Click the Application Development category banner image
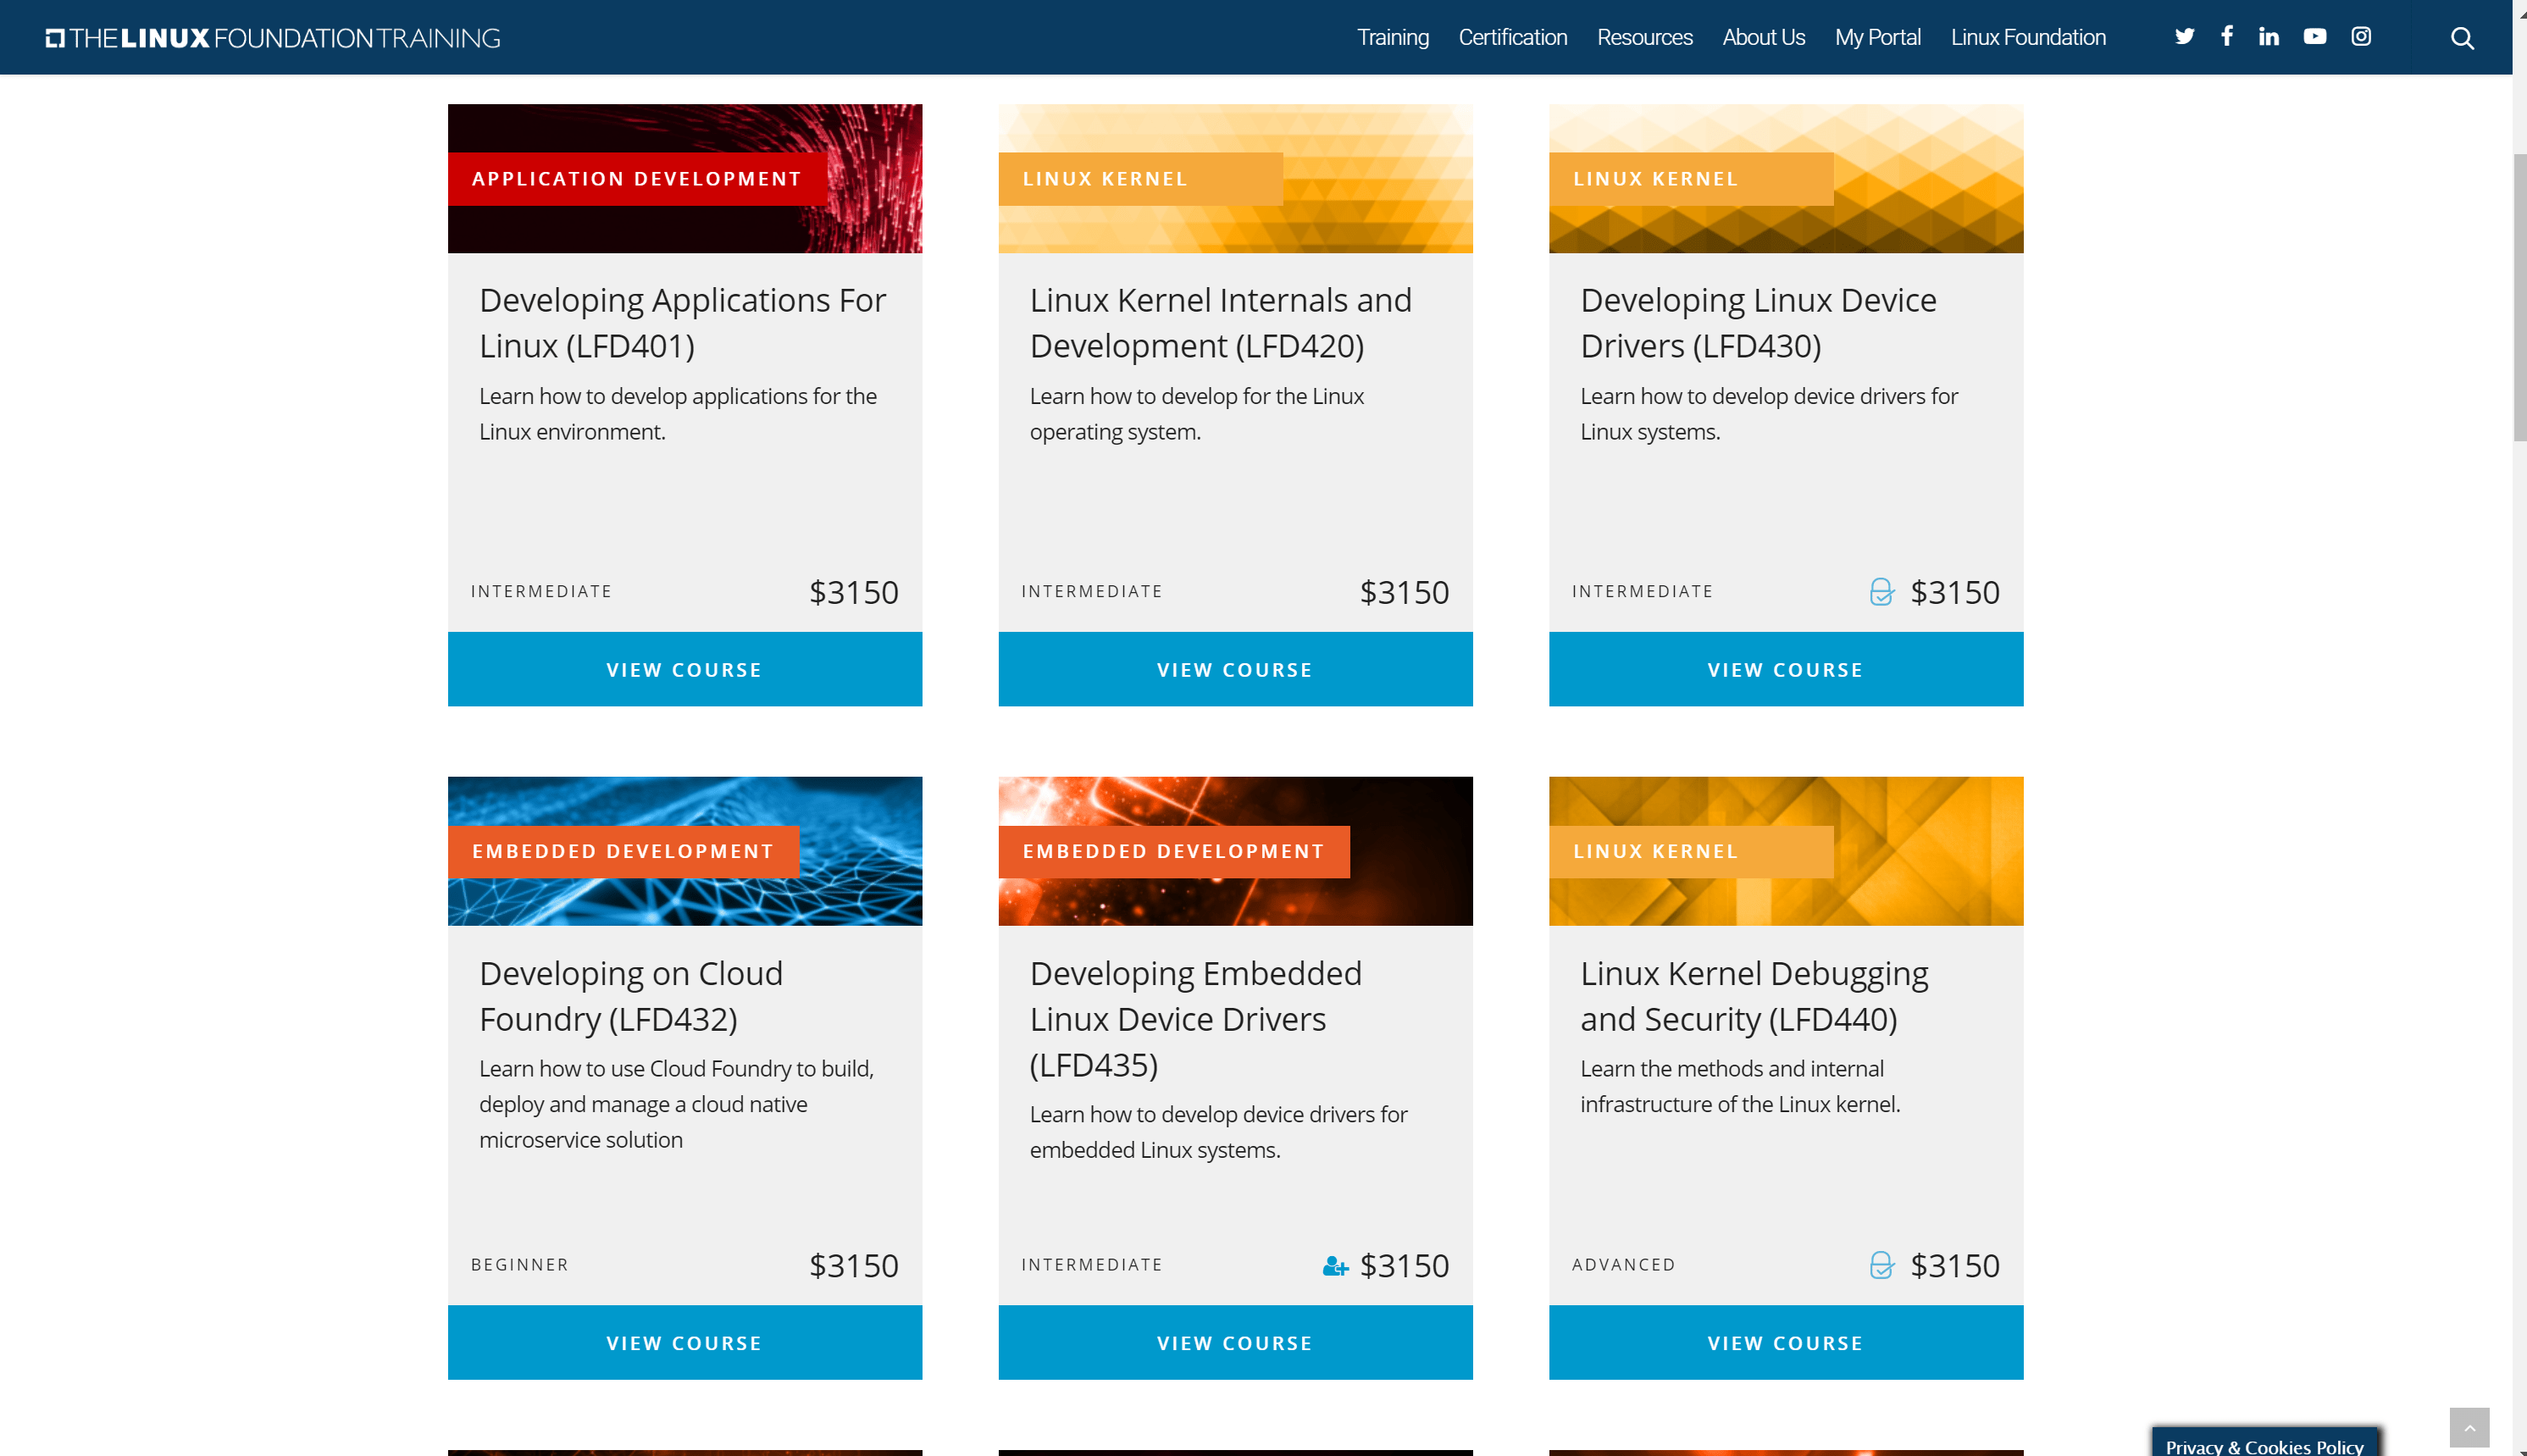 [684, 178]
